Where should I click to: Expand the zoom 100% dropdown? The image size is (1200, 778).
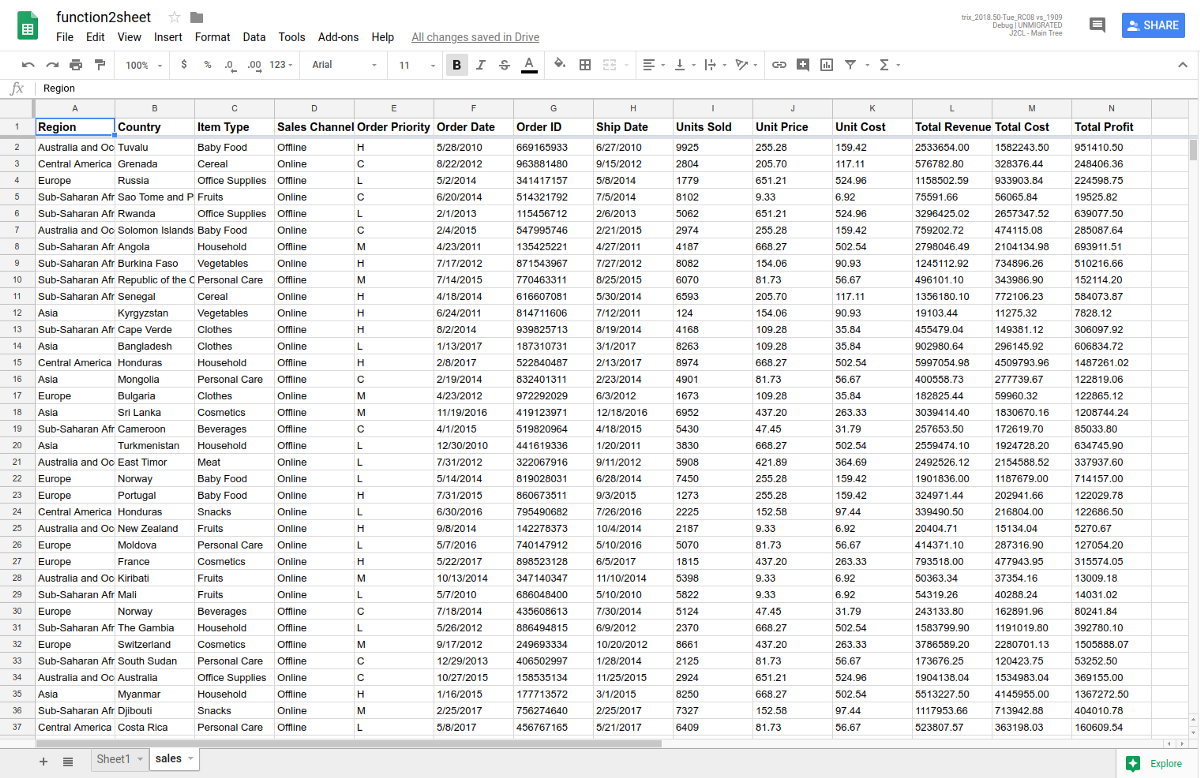(x=143, y=65)
